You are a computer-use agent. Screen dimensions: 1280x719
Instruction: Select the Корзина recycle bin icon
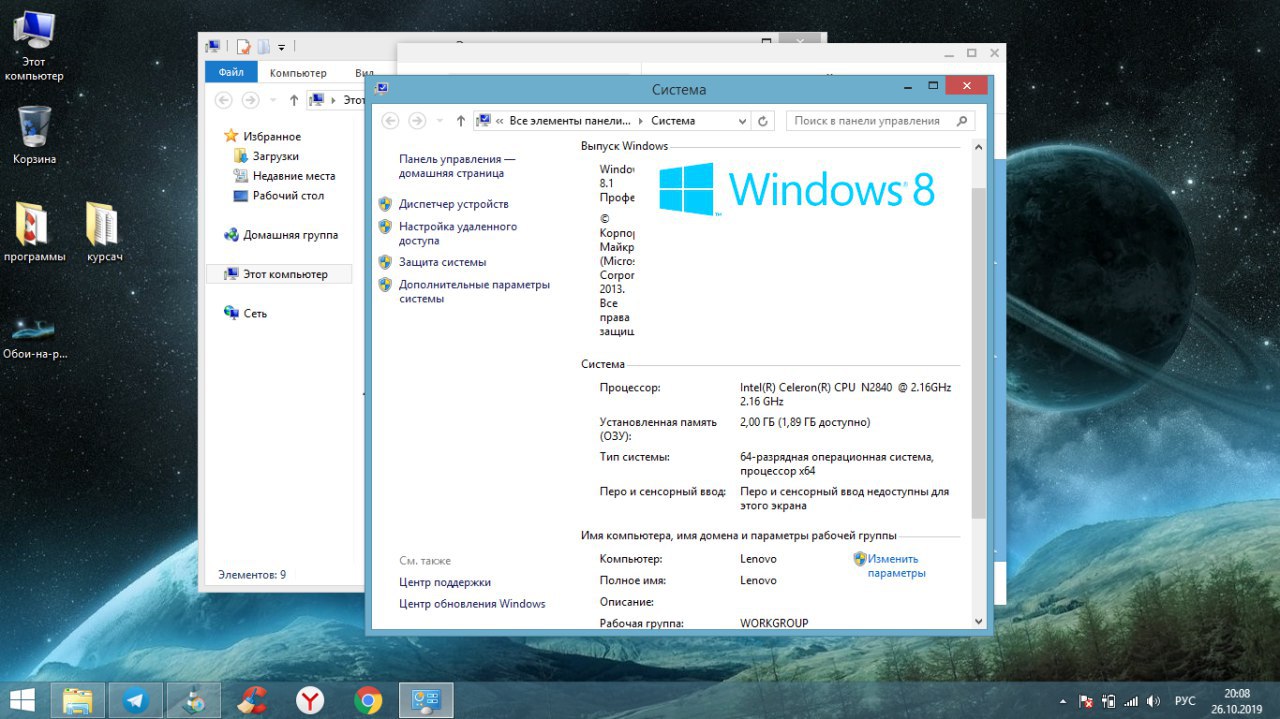[34, 135]
